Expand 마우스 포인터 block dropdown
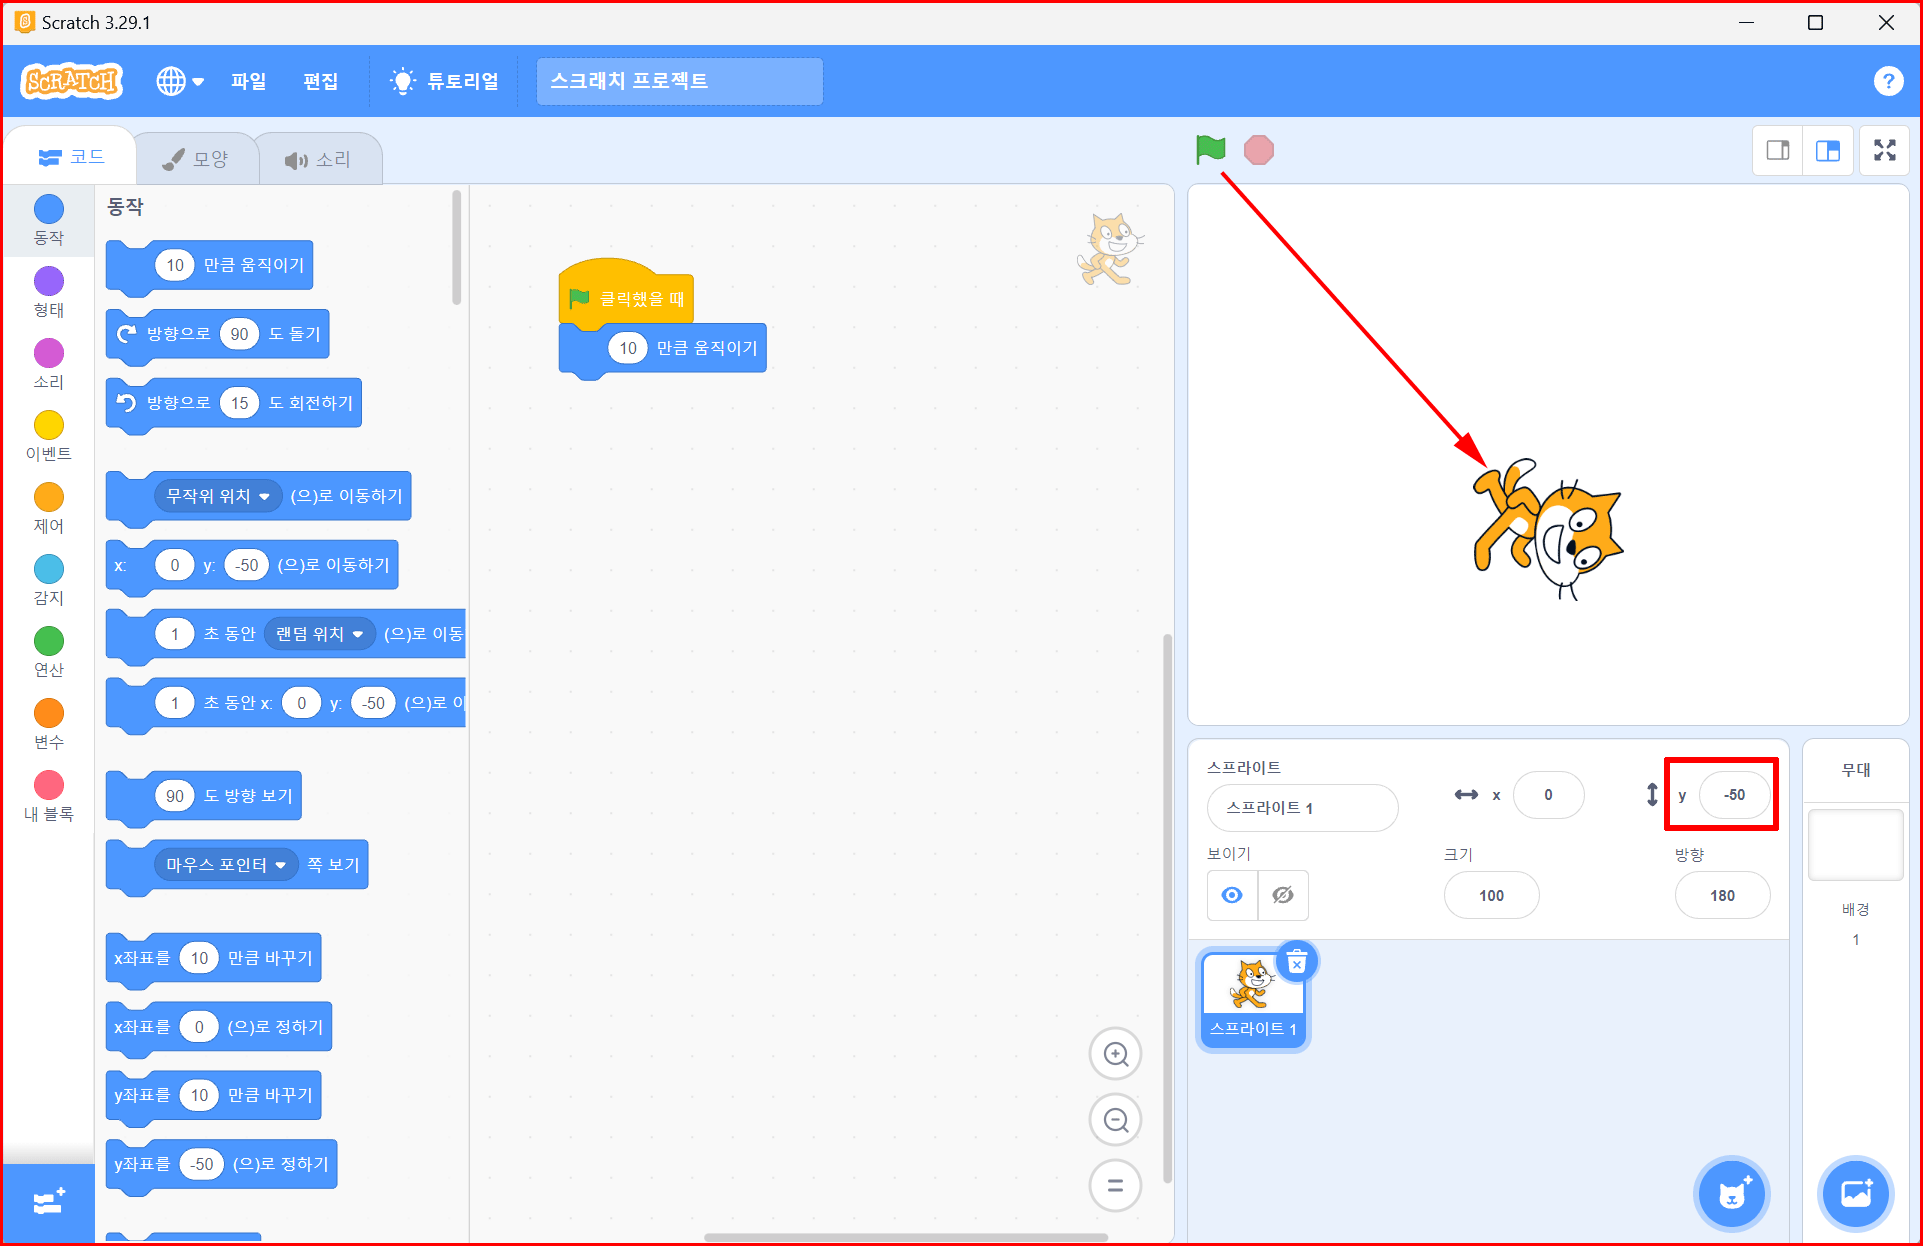The height and width of the screenshot is (1246, 1923). click(x=280, y=865)
